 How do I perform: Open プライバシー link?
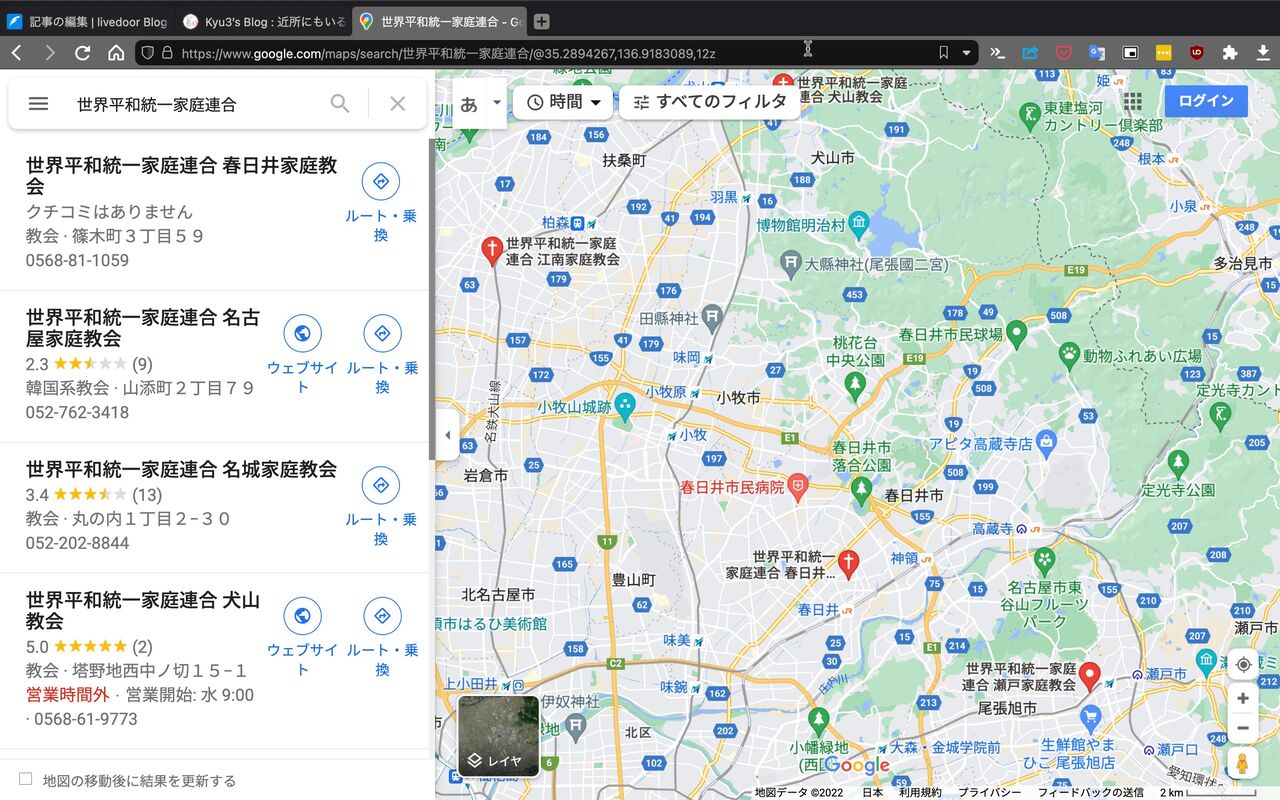pyautogui.click(x=990, y=792)
